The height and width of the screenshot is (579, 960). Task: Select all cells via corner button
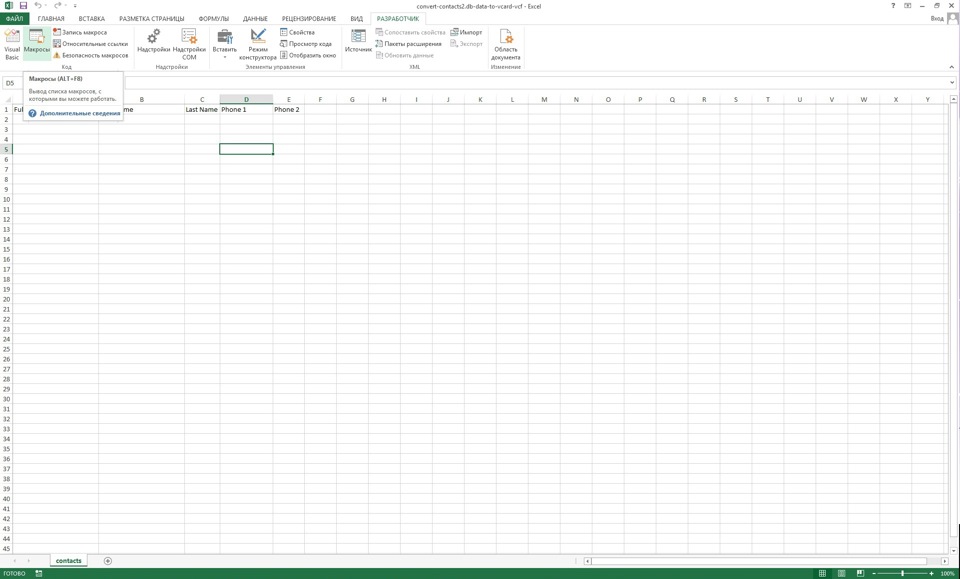click(6, 99)
